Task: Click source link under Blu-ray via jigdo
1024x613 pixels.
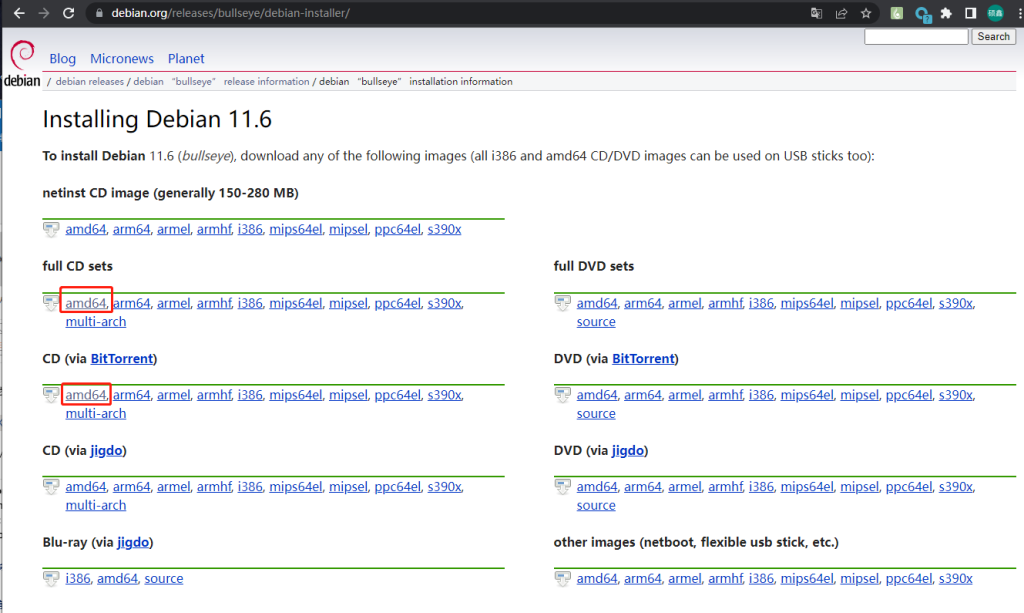Action: tap(163, 578)
